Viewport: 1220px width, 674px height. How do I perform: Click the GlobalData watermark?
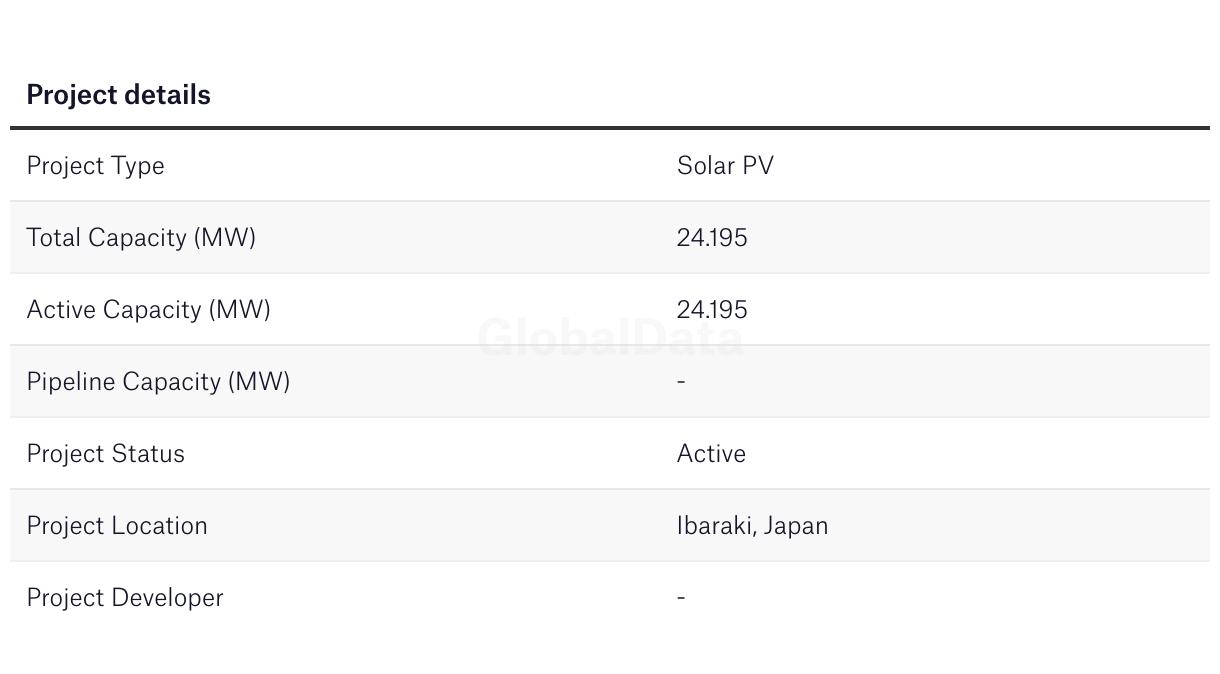(610, 337)
